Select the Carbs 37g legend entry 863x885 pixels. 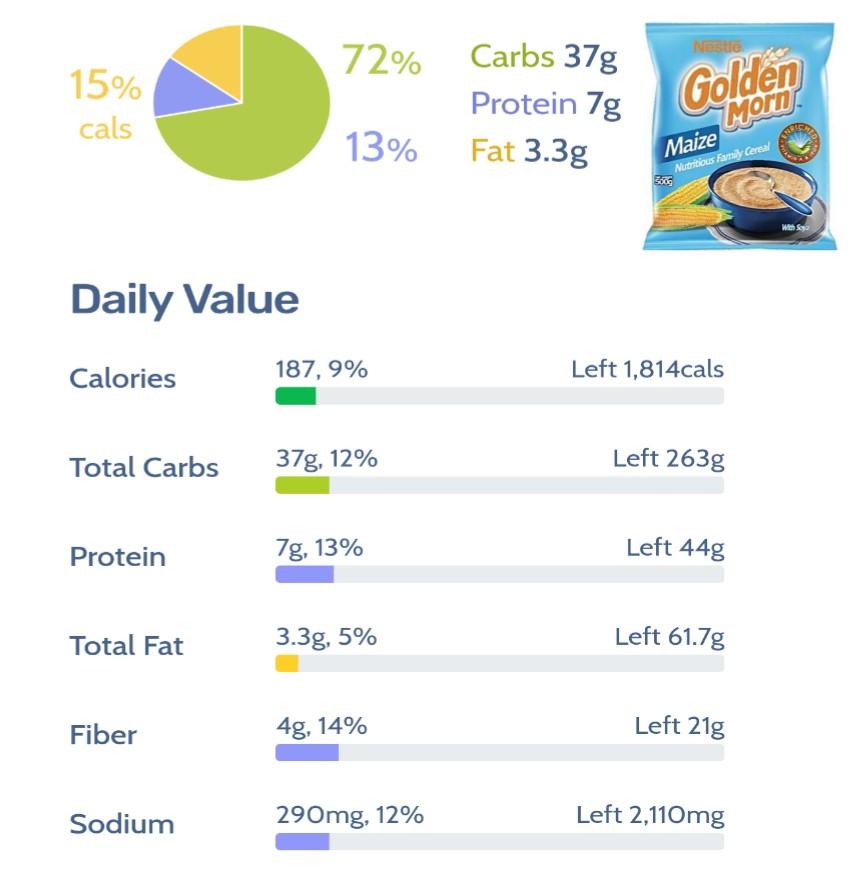pos(543,57)
